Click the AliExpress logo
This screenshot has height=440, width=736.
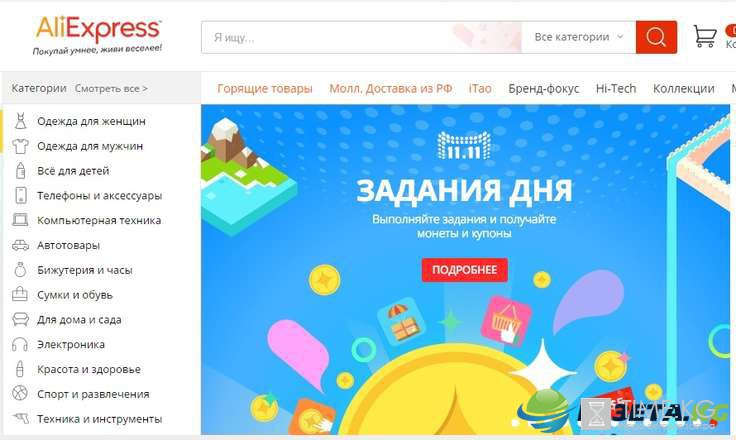click(x=98, y=35)
